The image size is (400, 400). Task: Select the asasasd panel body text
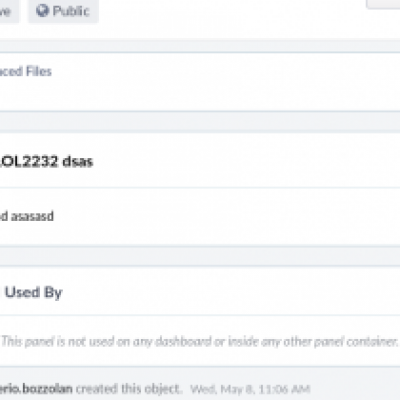tap(27, 216)
